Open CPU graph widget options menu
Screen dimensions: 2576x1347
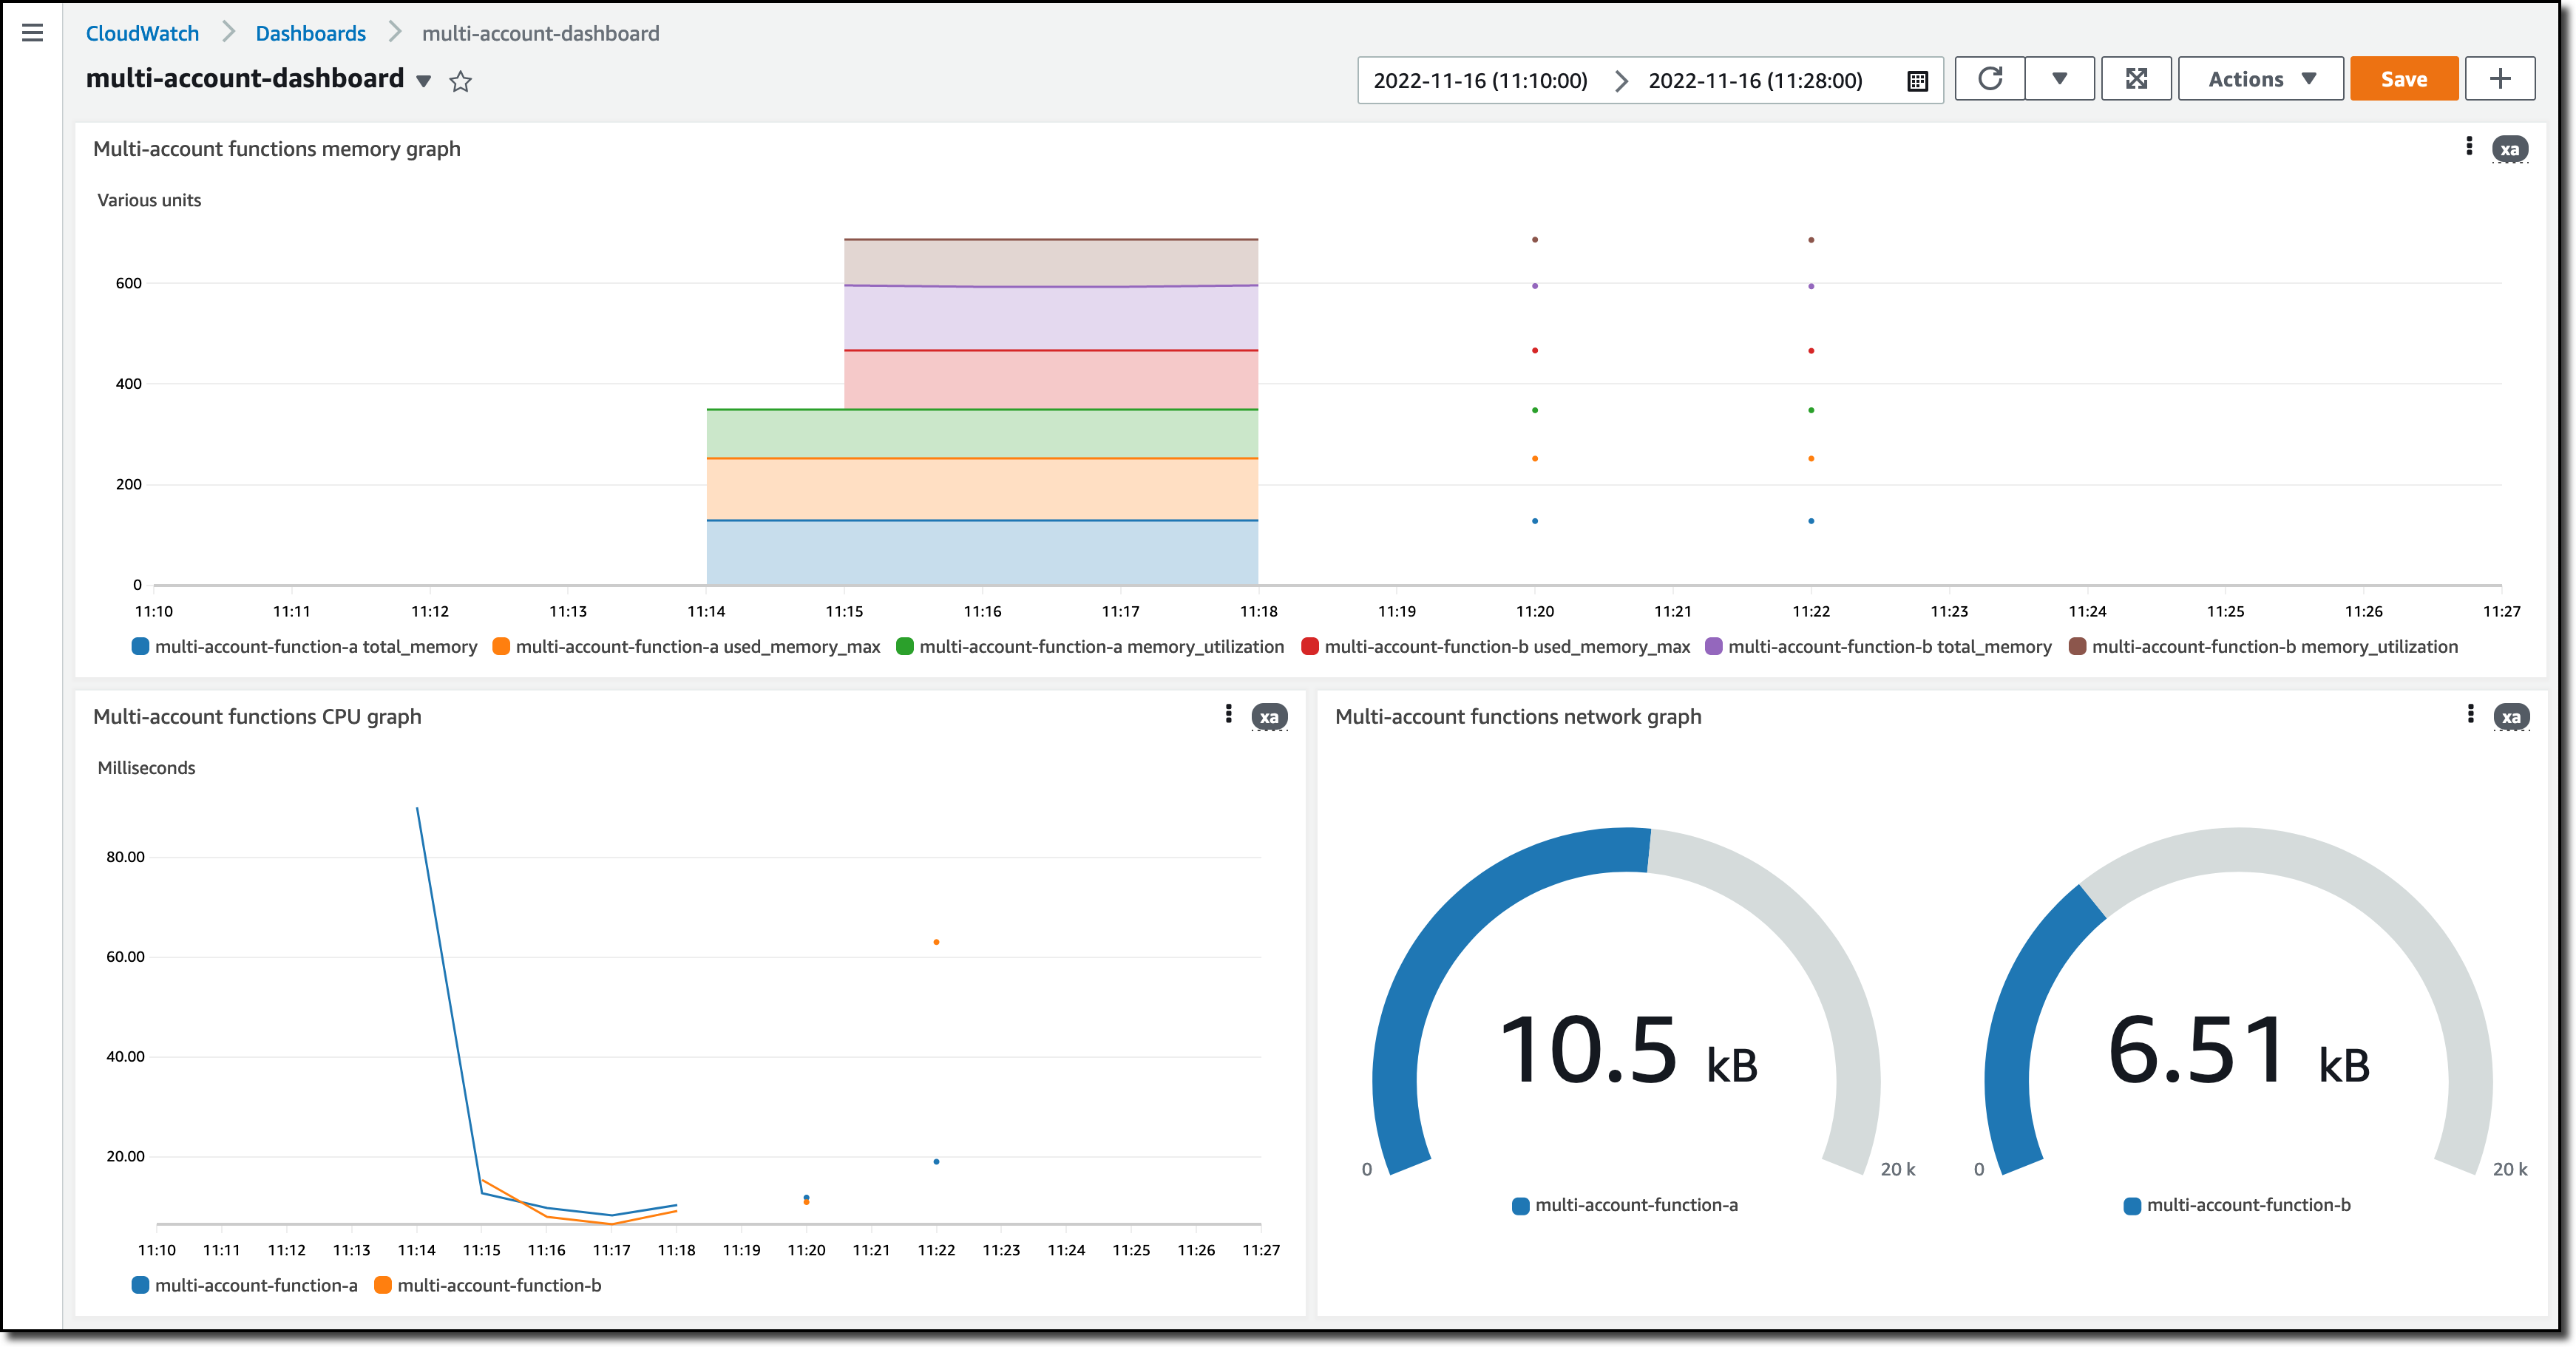tap(1228, 714)
